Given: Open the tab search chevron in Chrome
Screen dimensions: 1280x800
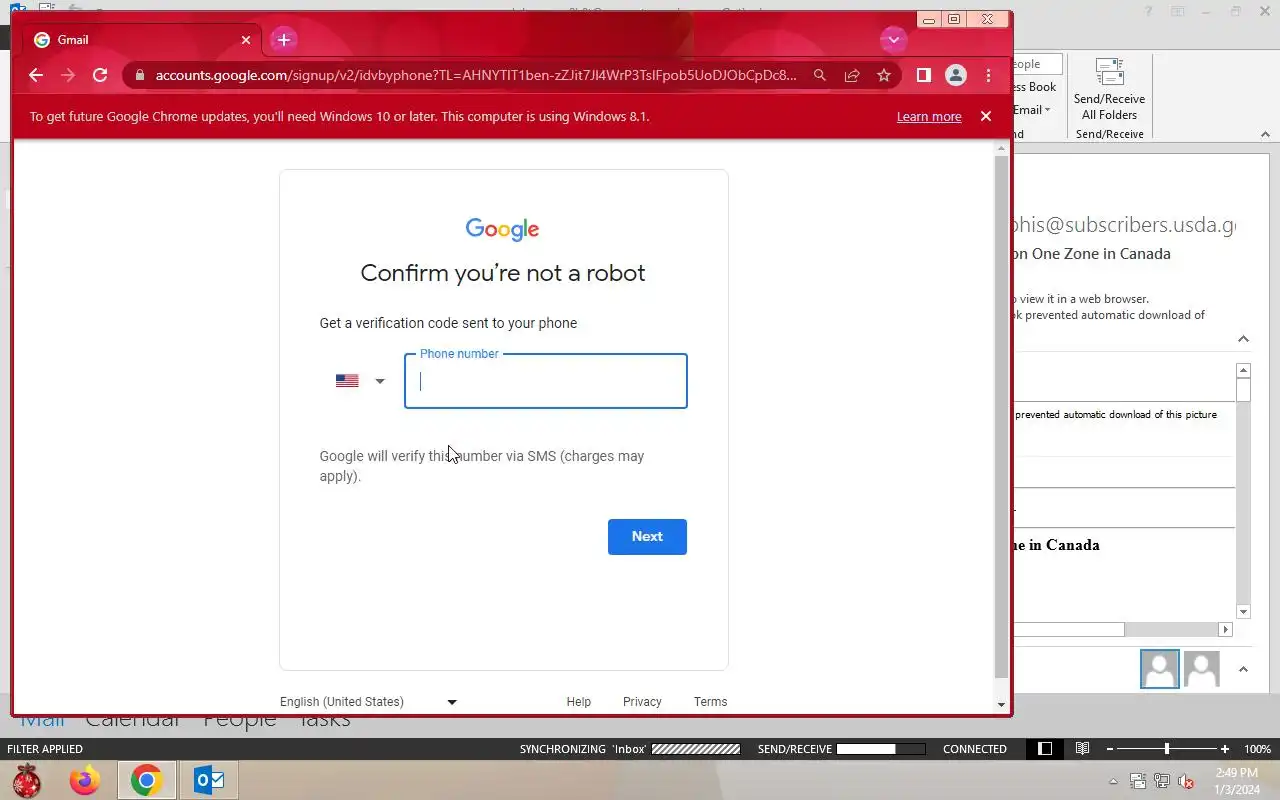Looking at the screenshot, I should click(x=893, y=40).
